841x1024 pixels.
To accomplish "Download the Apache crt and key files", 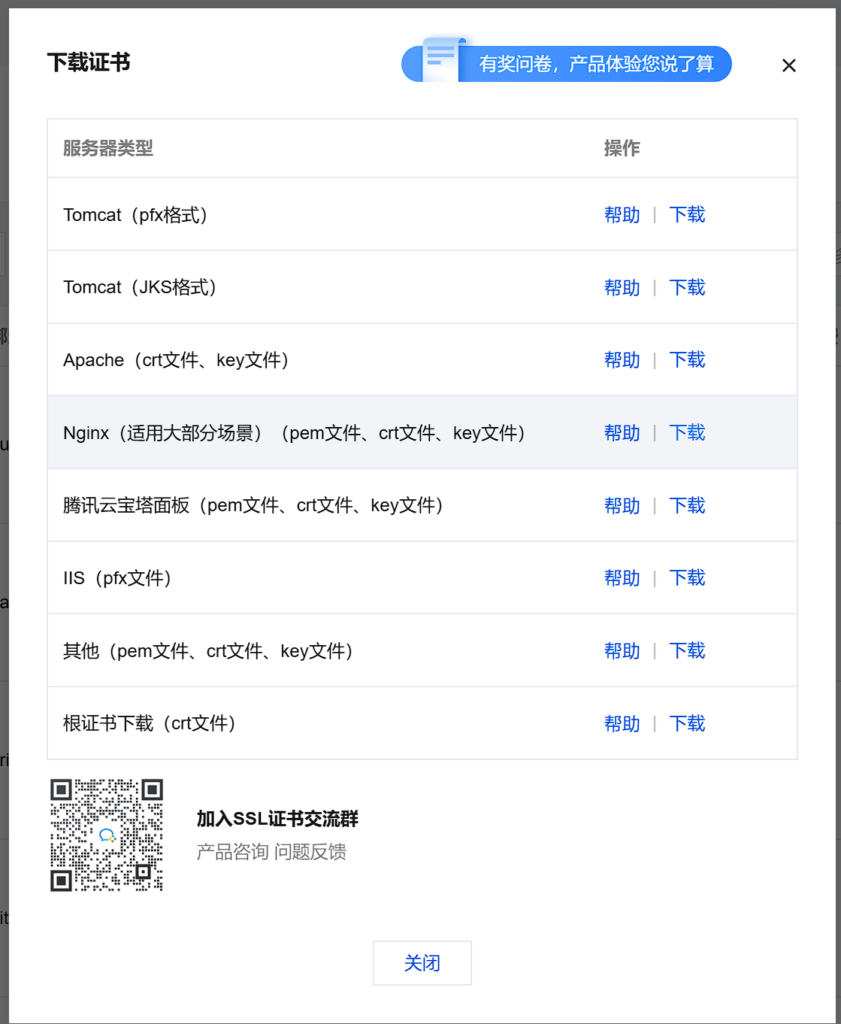I will click(687, 360).
